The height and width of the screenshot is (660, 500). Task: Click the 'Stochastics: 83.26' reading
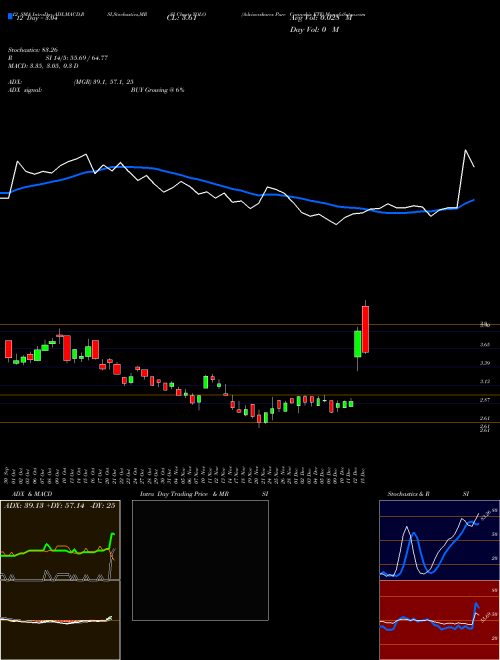(33, 50)
